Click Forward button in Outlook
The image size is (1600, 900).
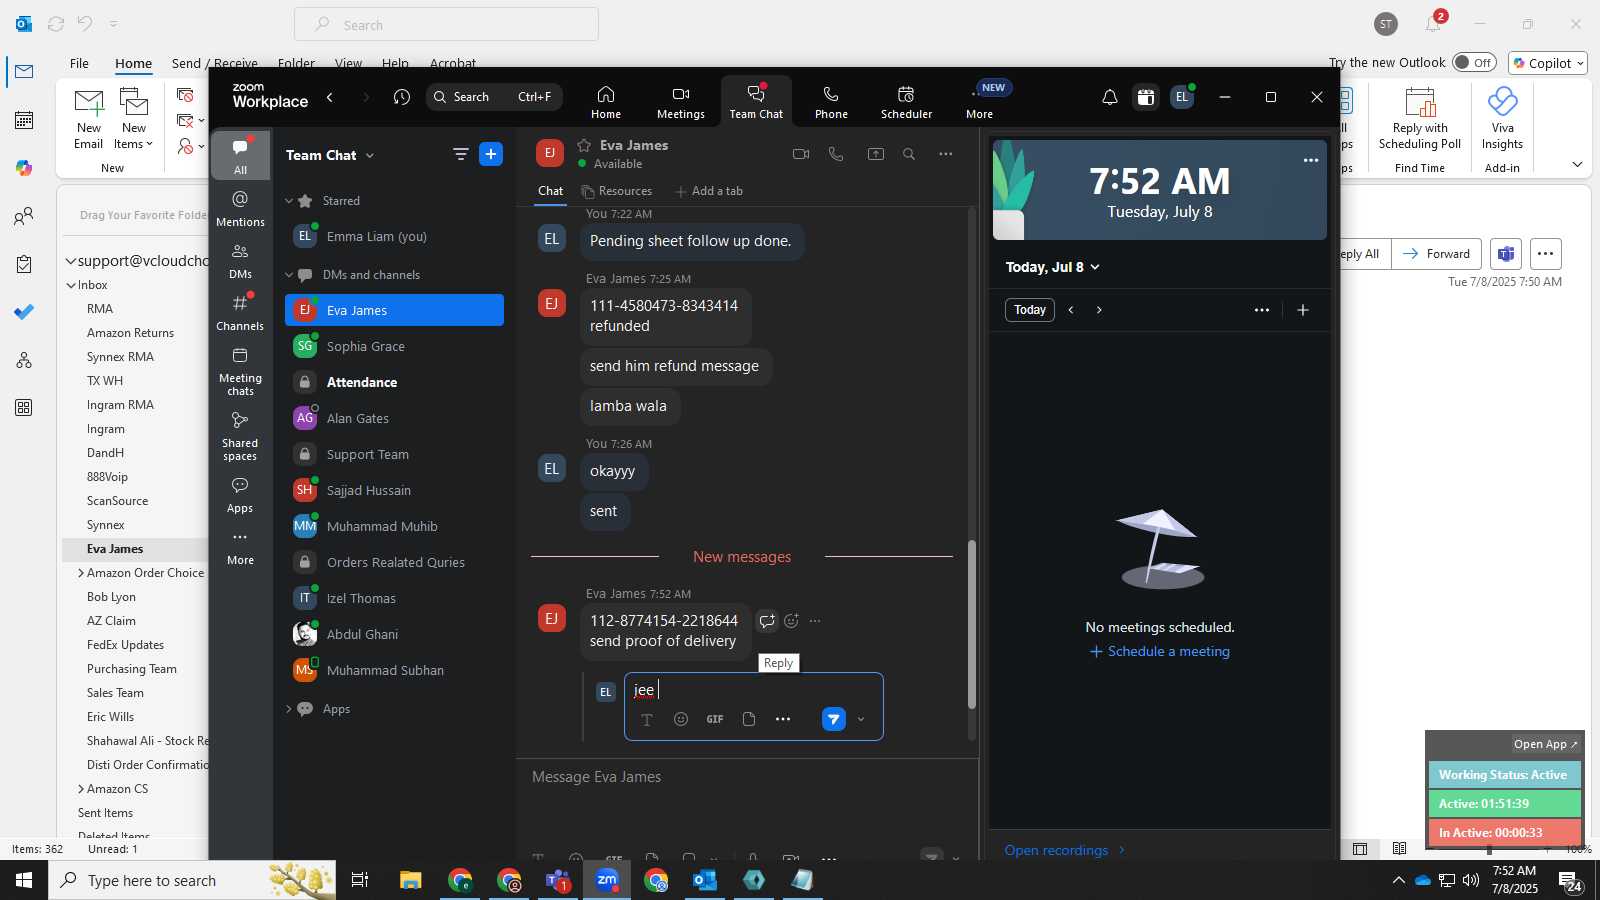[x=1436, y=254]
